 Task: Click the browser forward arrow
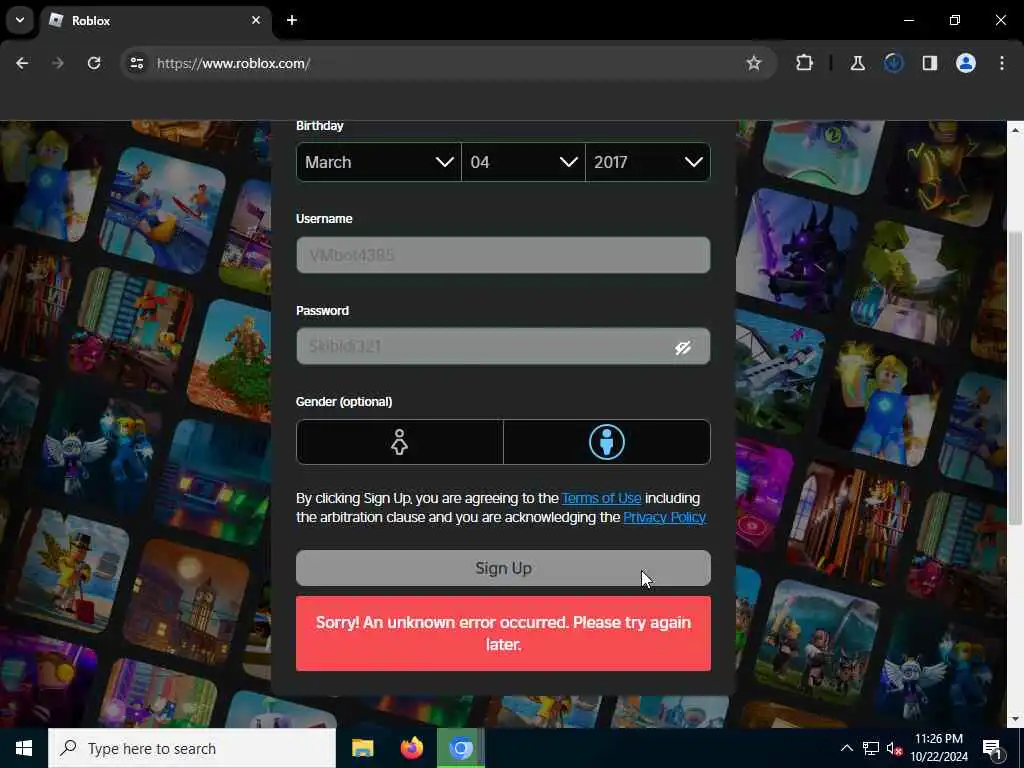coord(58,63)
